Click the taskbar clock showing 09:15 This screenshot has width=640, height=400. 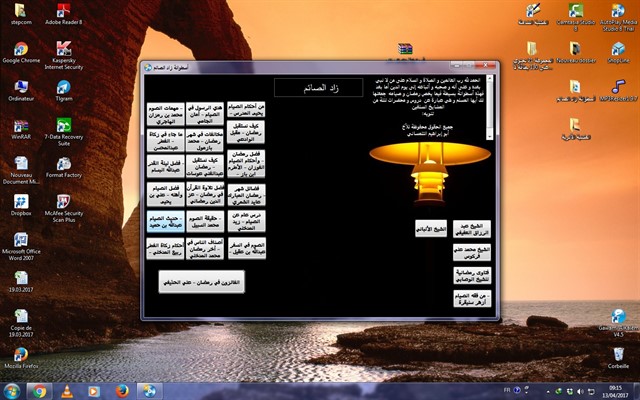tap(614, 390)
